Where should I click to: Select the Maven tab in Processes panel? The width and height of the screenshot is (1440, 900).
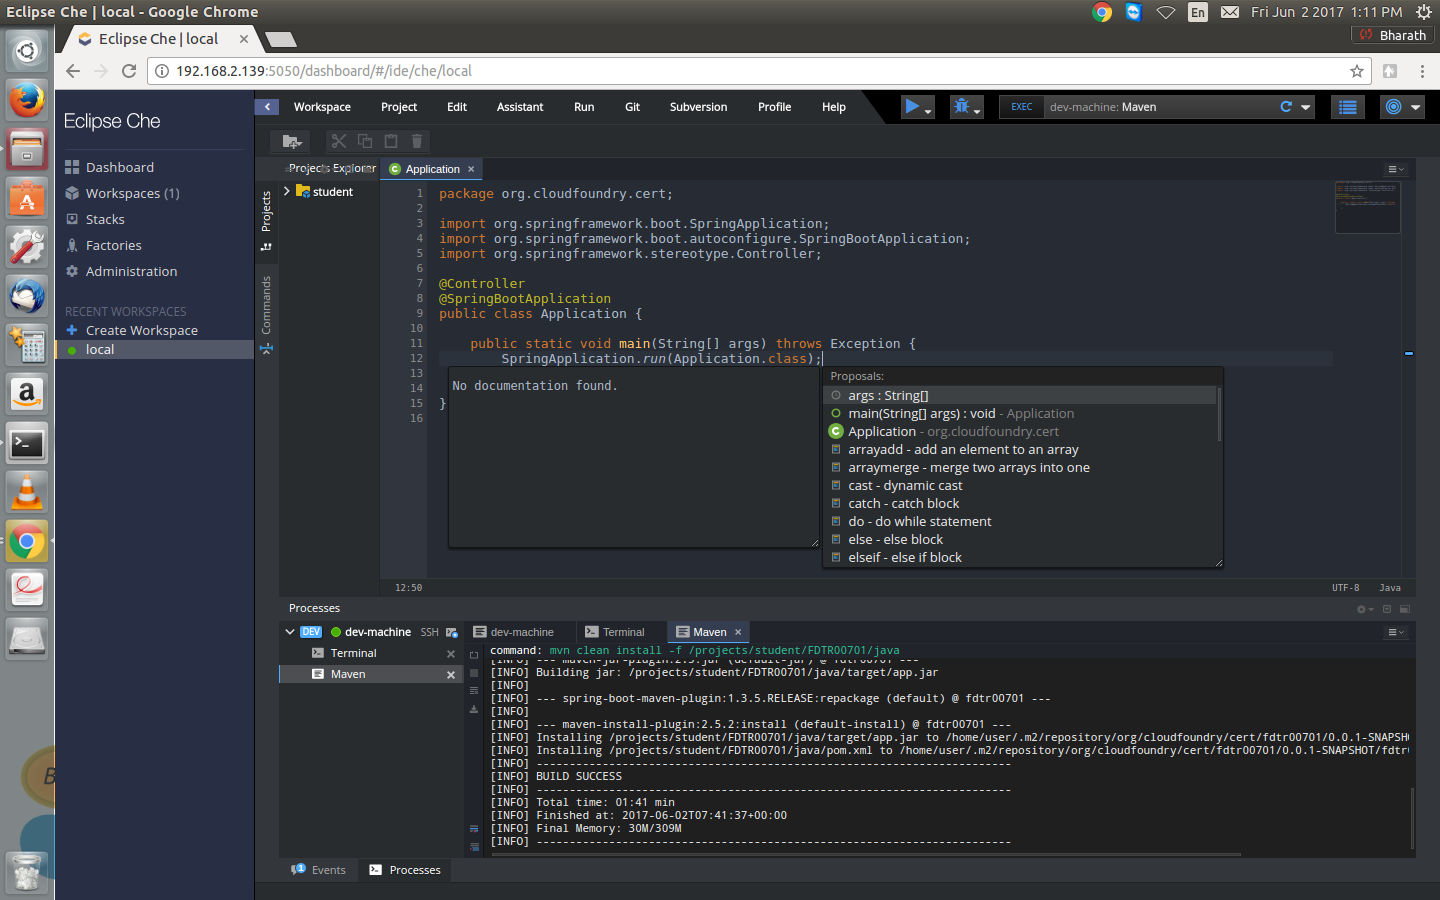pos(708,631)
